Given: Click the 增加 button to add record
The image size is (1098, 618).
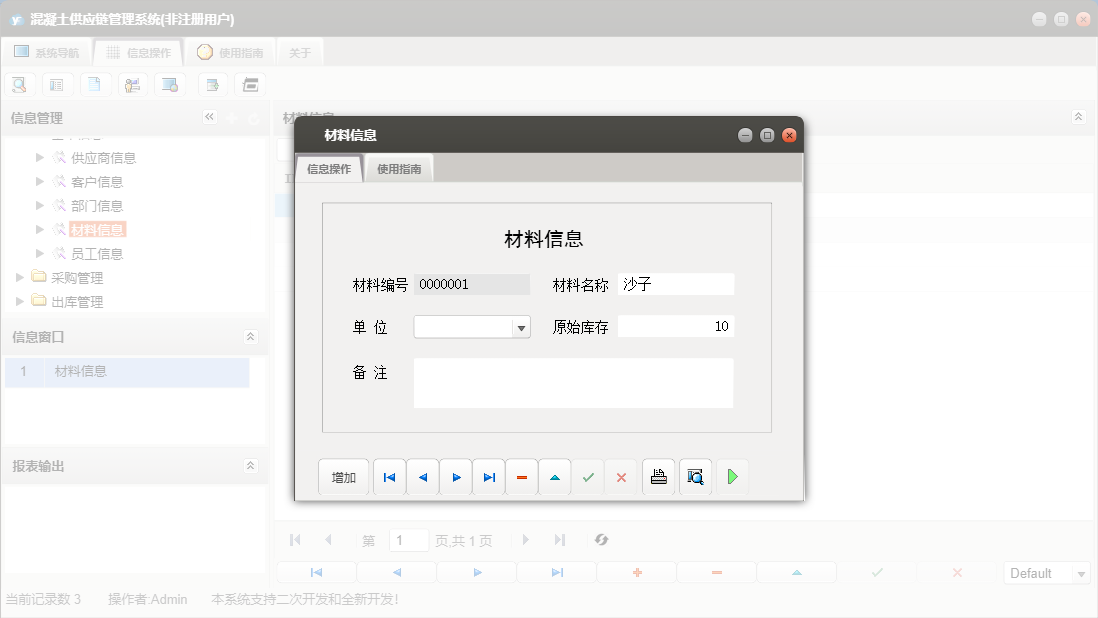Looking at the screenshot, I should point(343,477).
